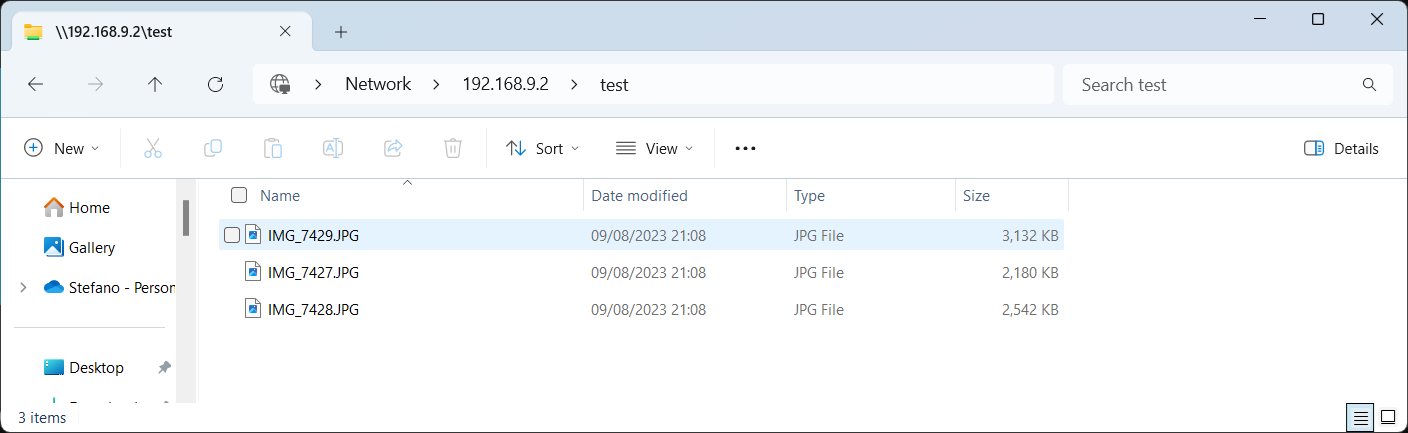Expand the Stefano - Personal OneDrive node
Image resolution: width=1408 pixels, height=433 pixels.
[x=23, y=288]
